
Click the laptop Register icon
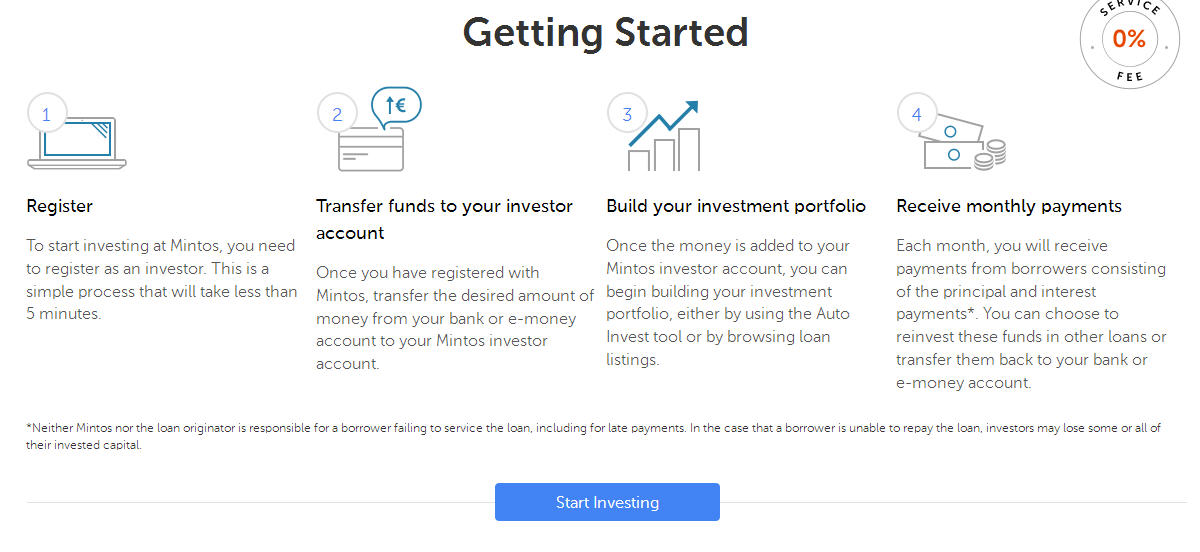point(77,142)
